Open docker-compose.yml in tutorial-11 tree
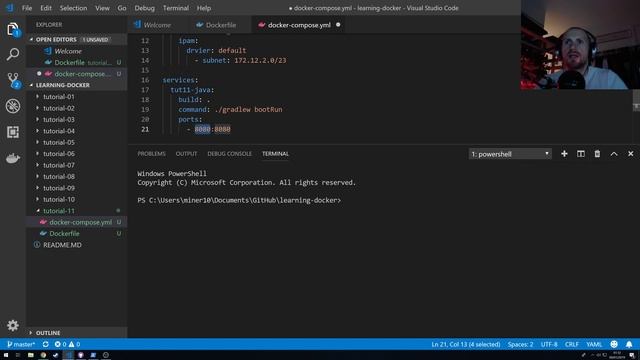 click(77, 222)
